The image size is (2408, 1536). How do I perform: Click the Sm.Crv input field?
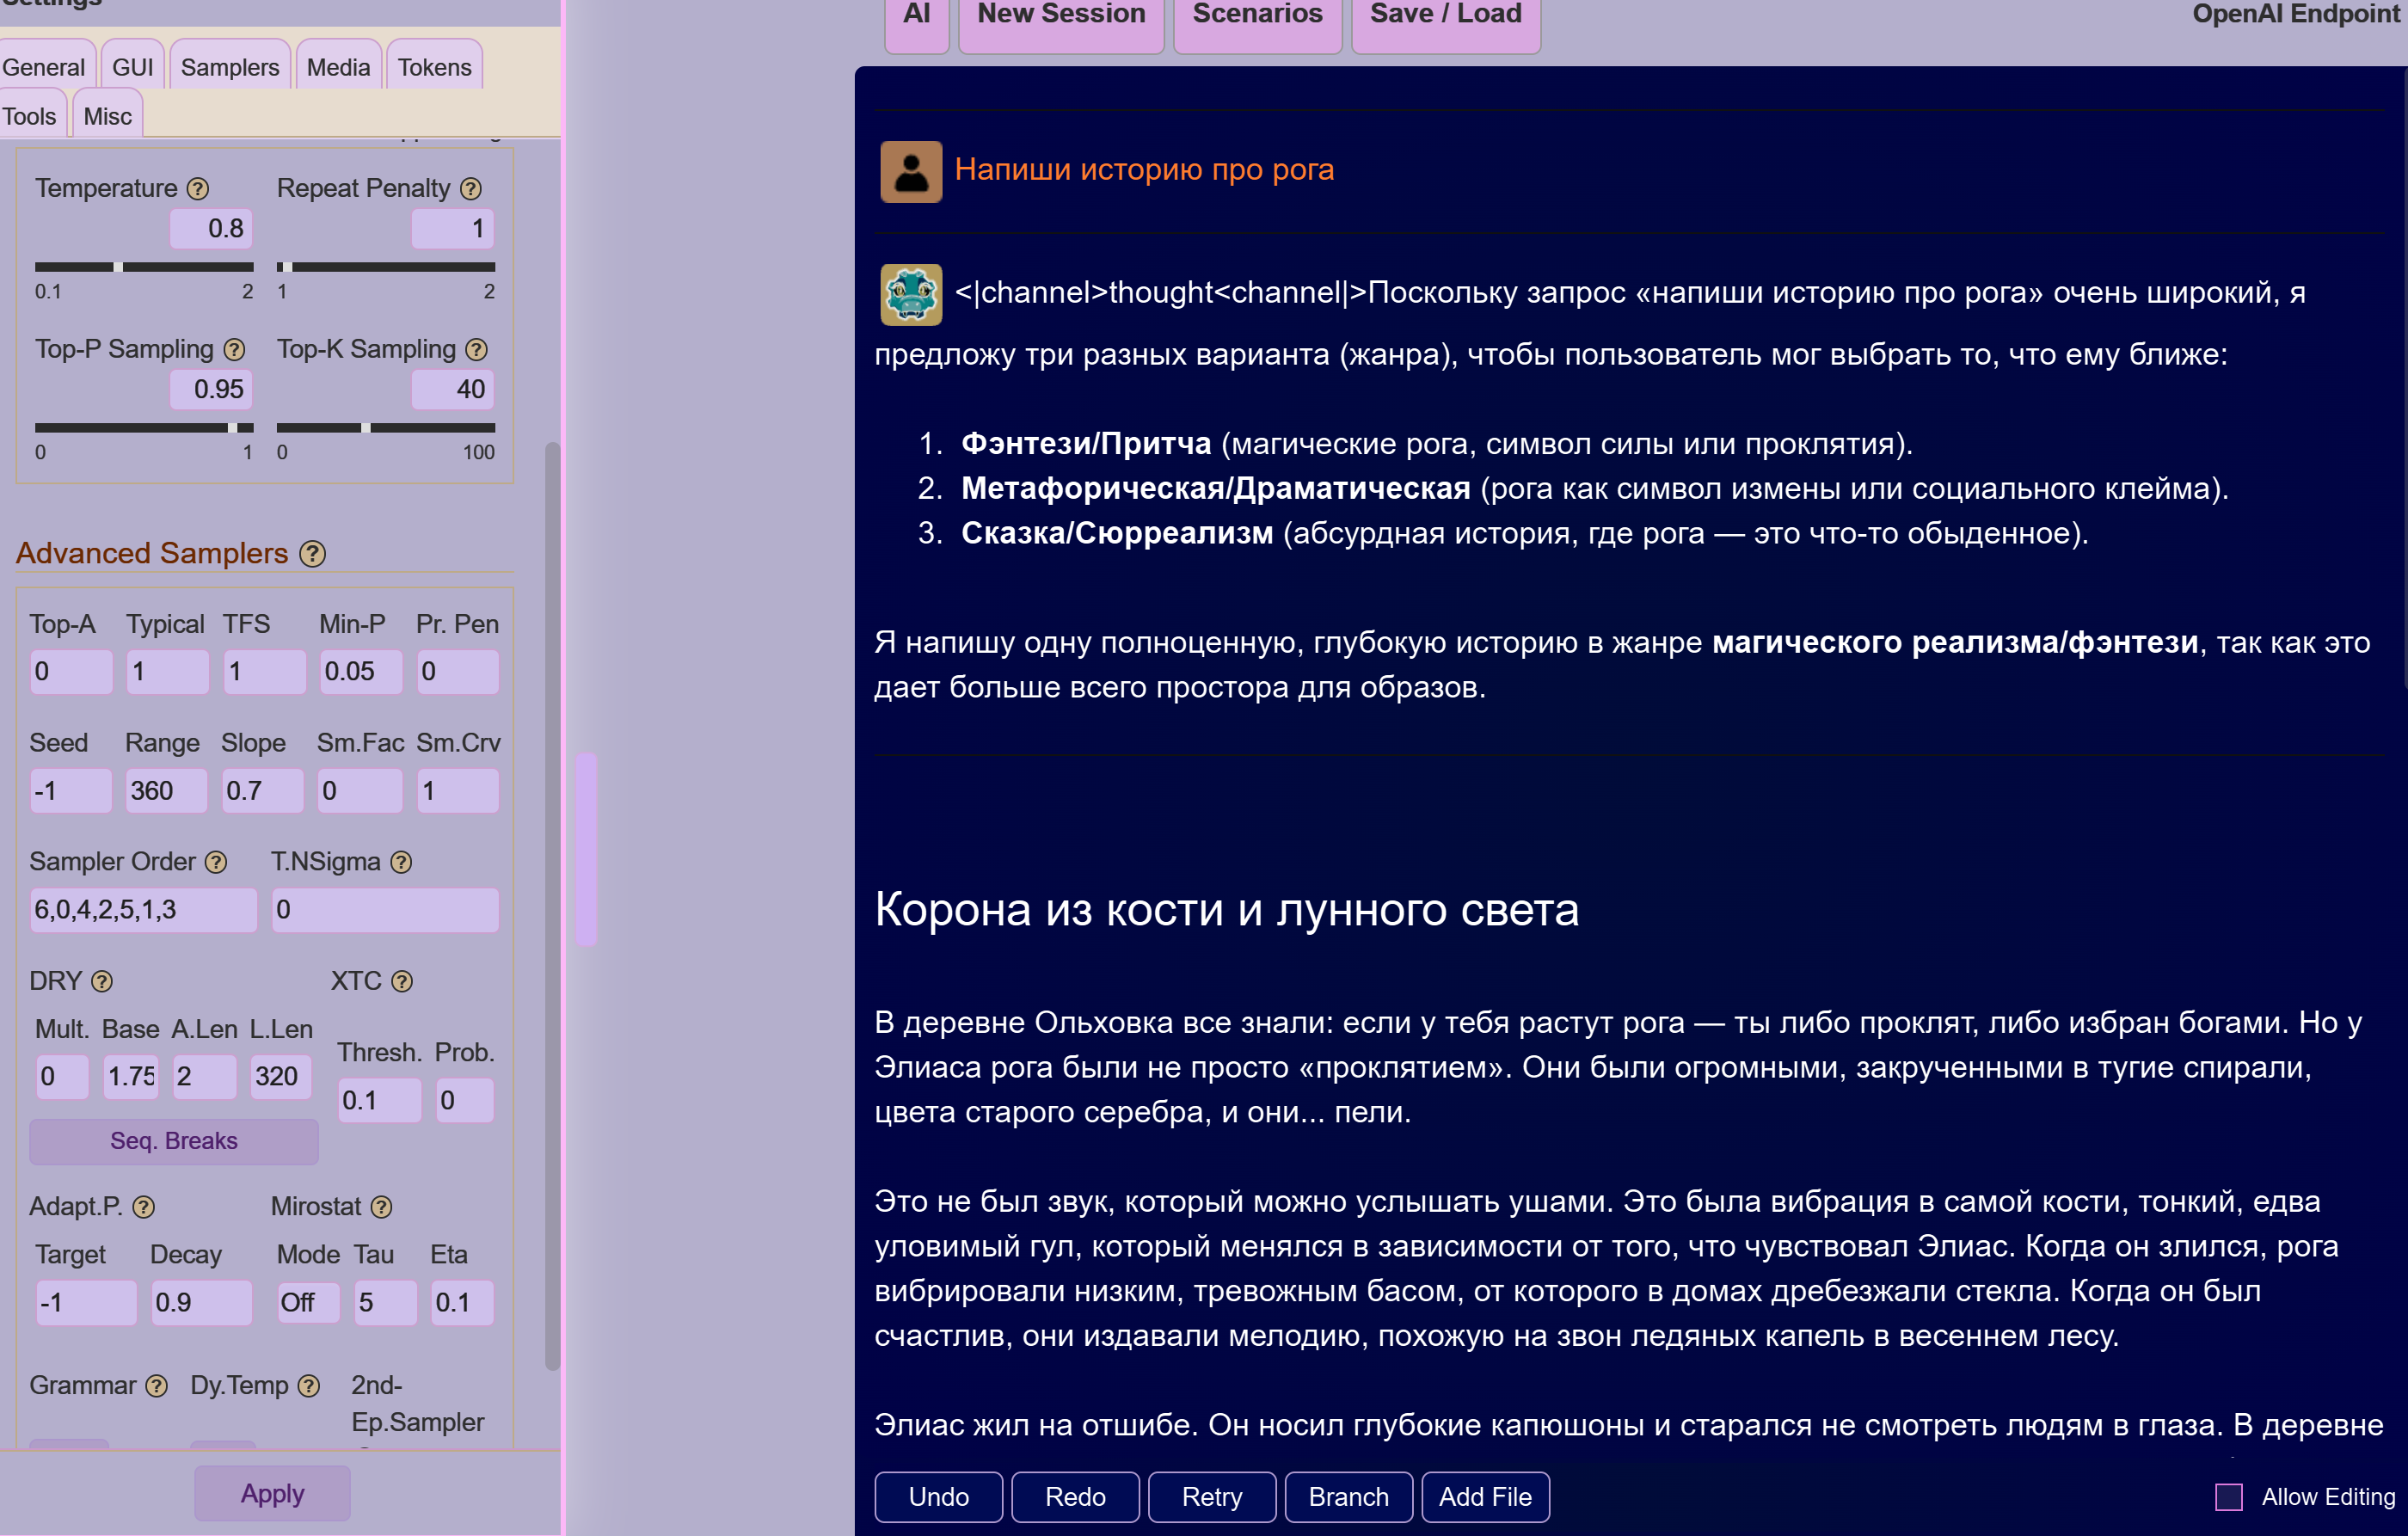(x=457, y=791)
